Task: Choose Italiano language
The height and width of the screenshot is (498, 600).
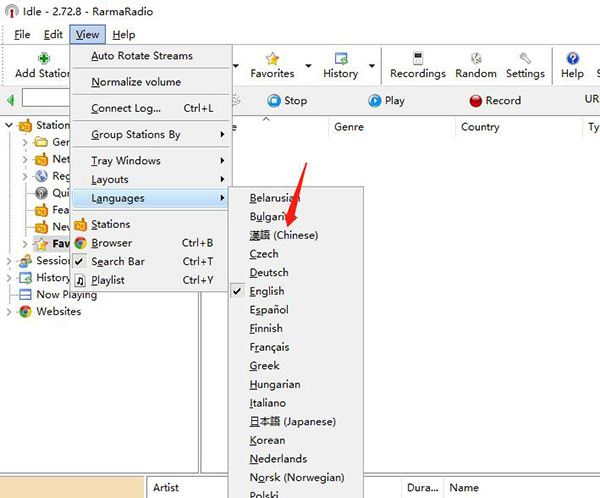Action: [267, 403]
